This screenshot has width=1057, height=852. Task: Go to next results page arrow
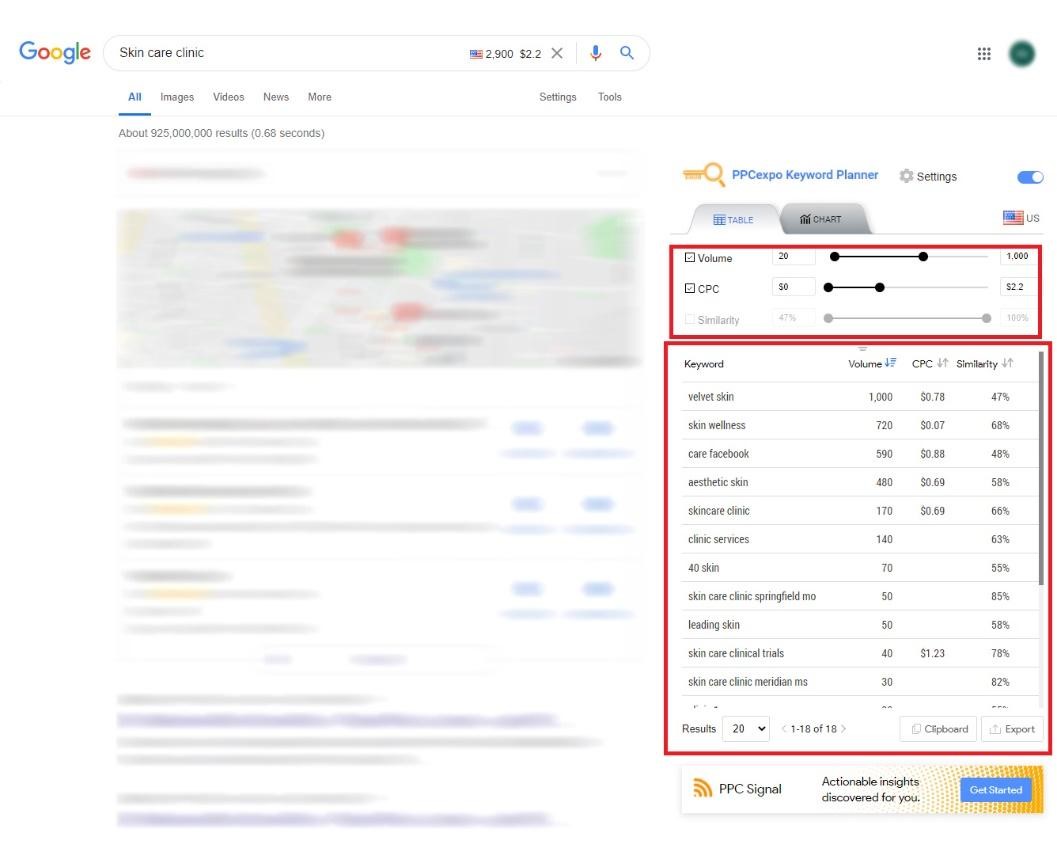pos(843,729)
